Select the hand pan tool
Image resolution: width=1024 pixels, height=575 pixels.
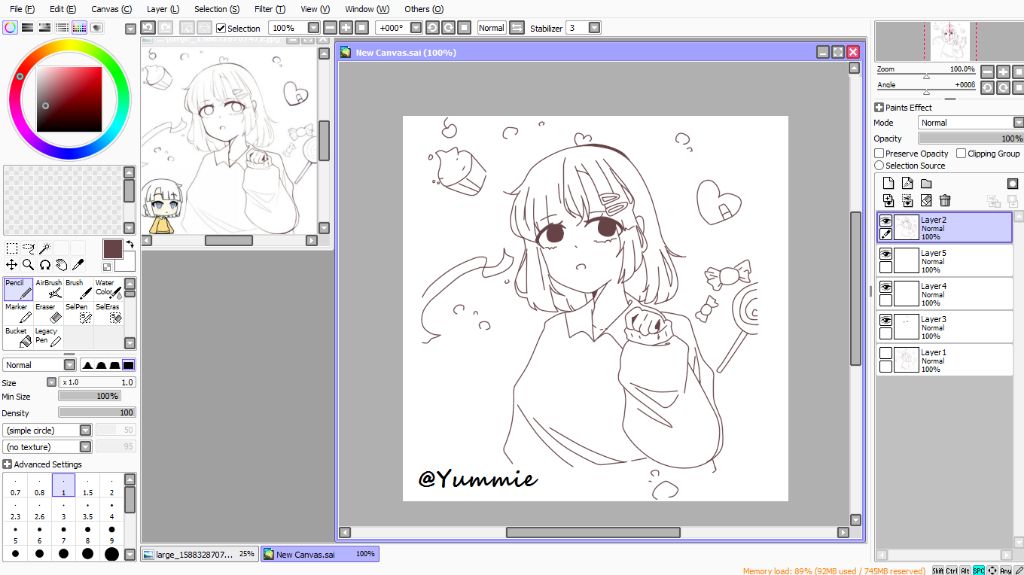(x=61, y=265)
